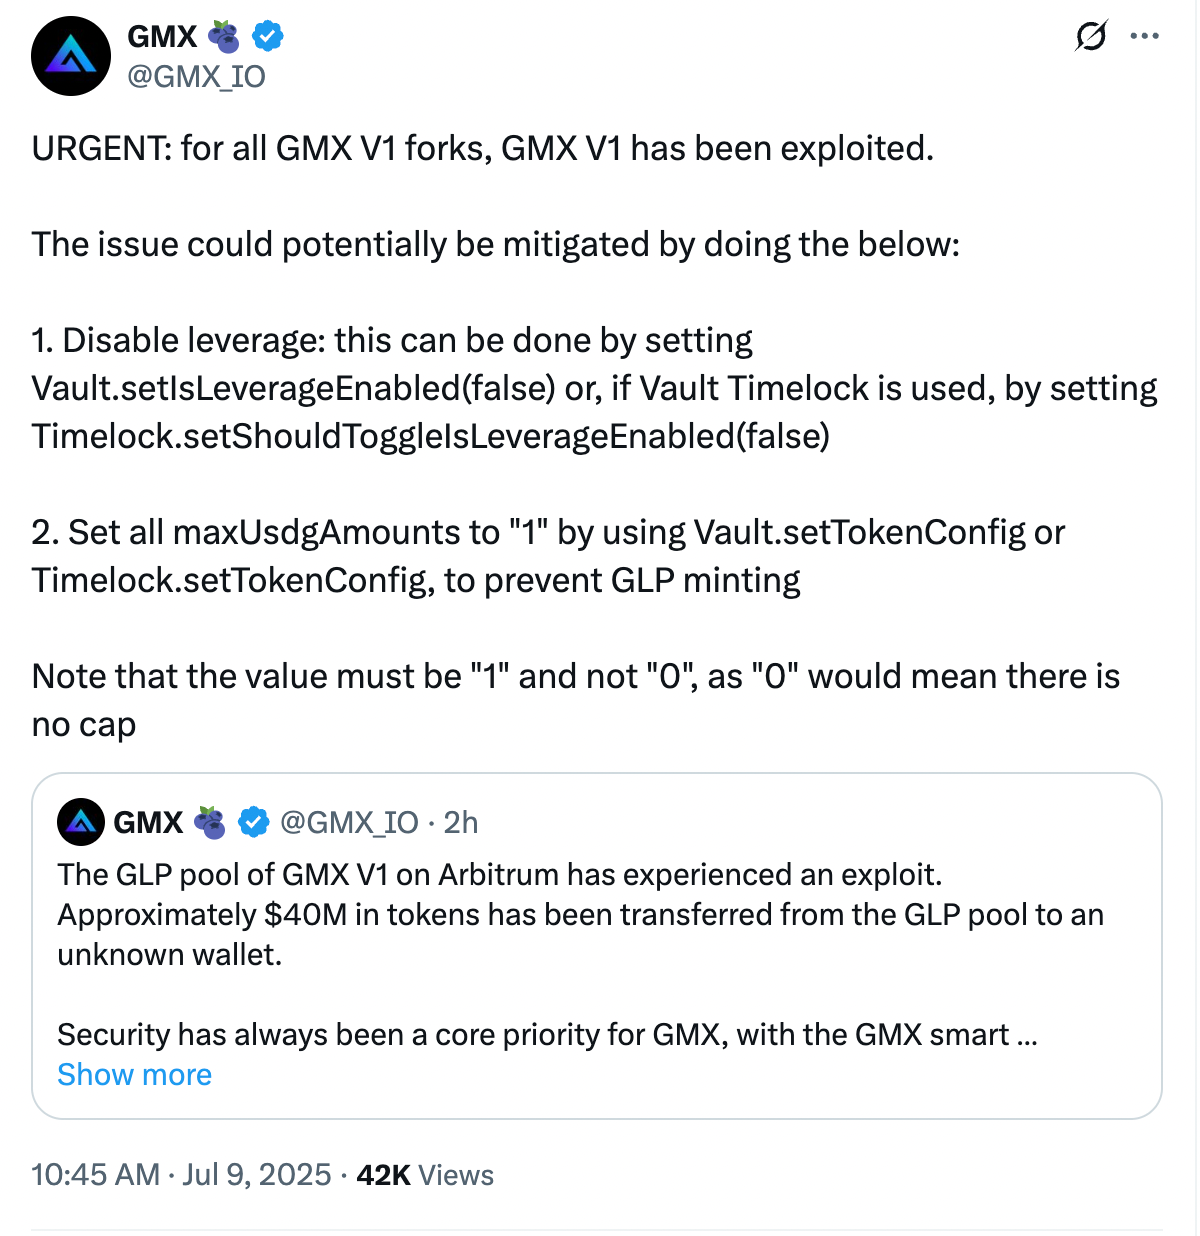
Task: Click the GMX name in the quoted post
Action: pos(148,822)
